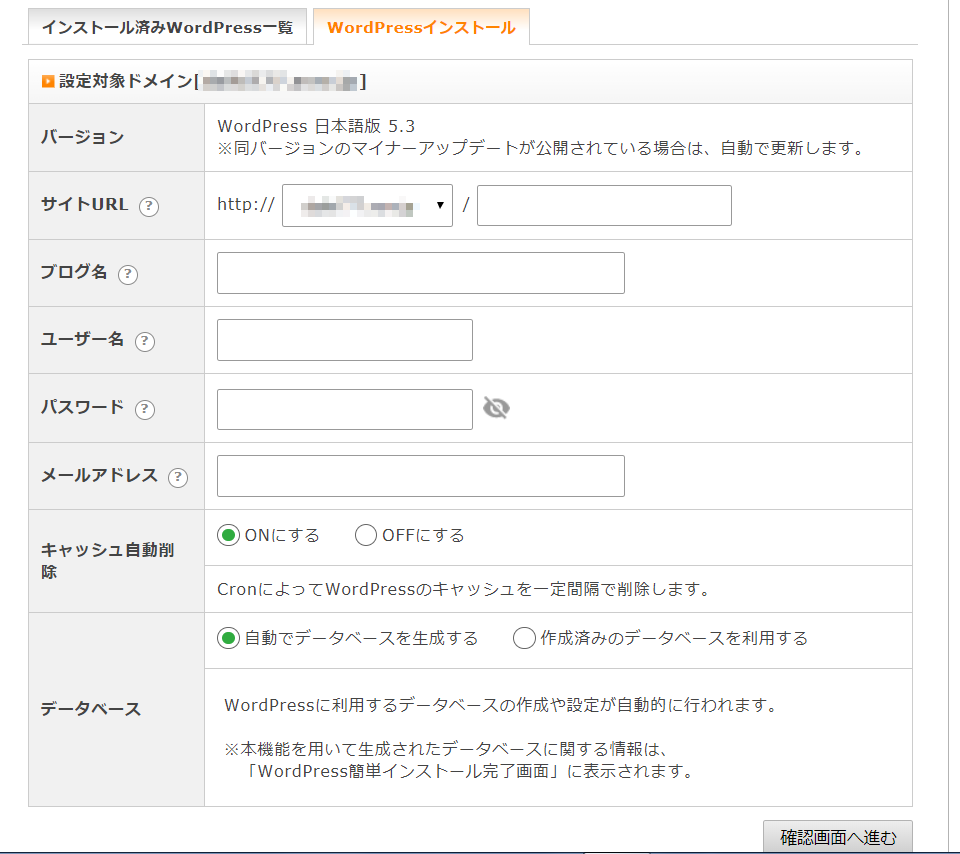Focus the パスワード input field
The height and width of the screenshot is (854, 960).
(x=345, y=410)
